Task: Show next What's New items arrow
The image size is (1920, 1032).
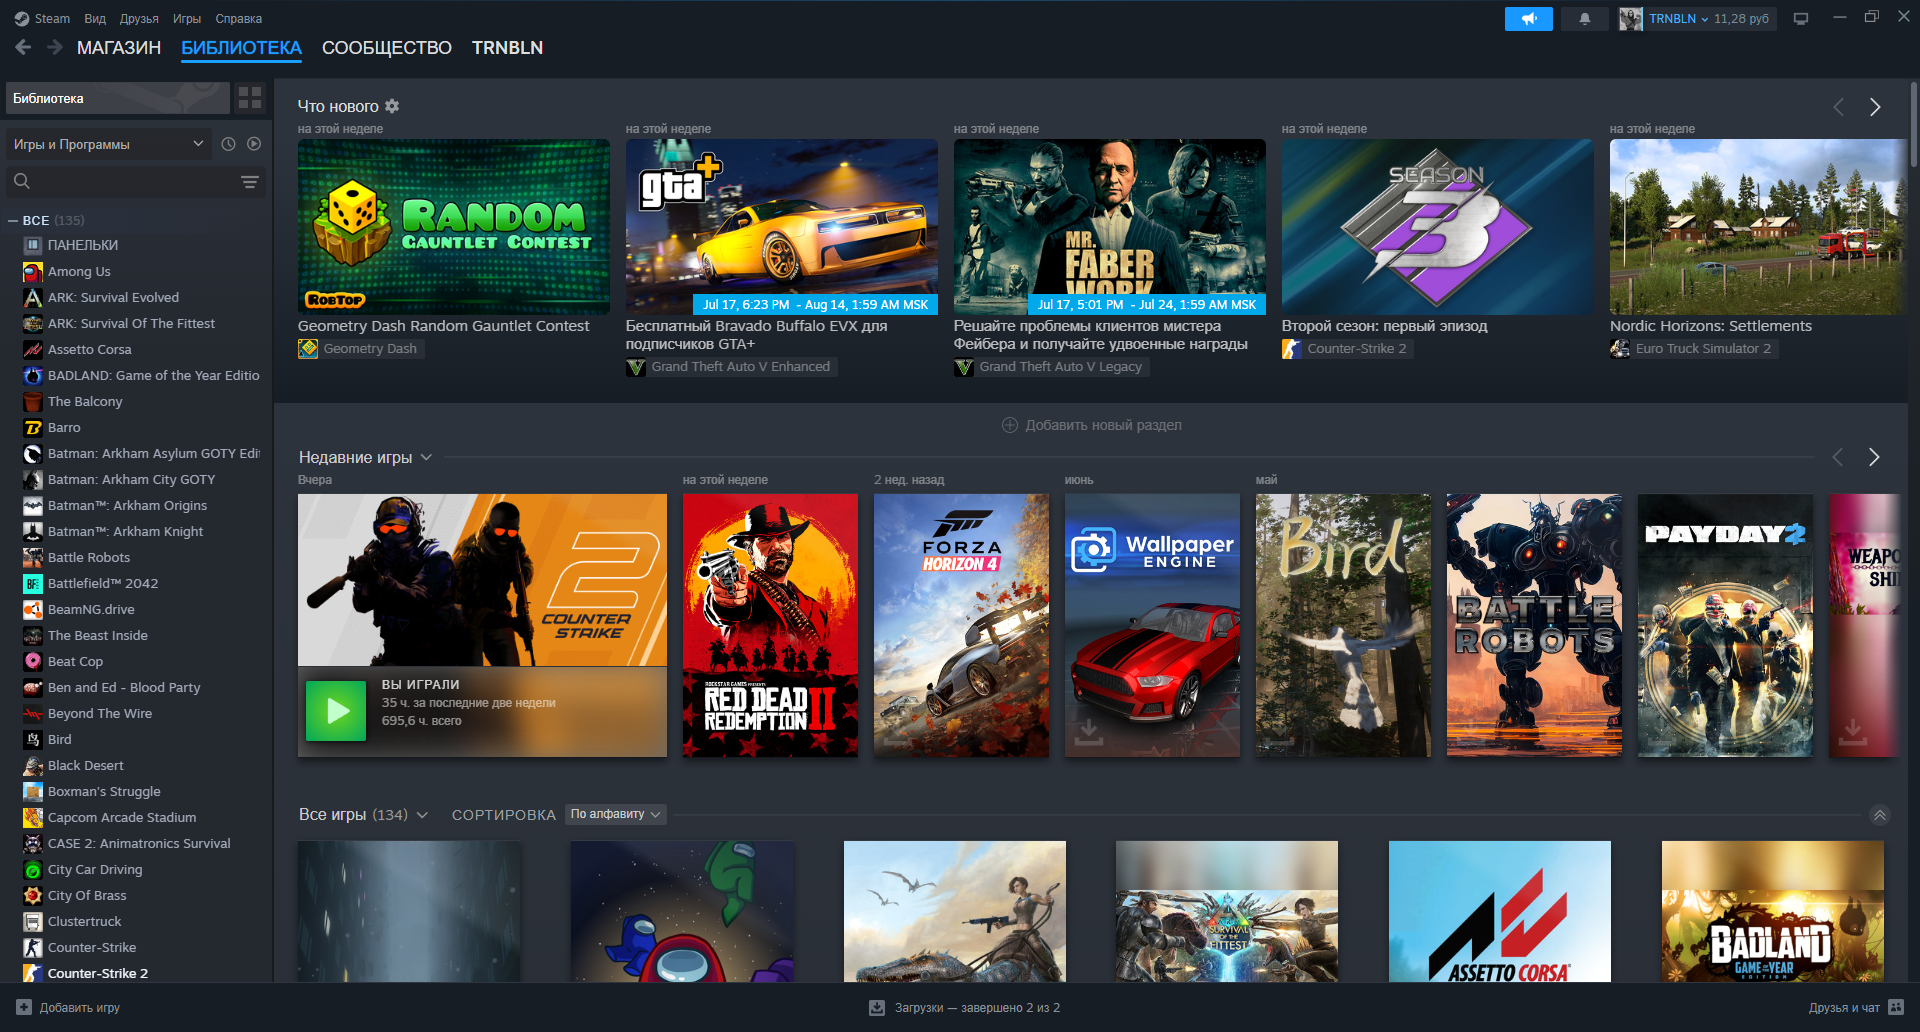Action: (1875, 107)
